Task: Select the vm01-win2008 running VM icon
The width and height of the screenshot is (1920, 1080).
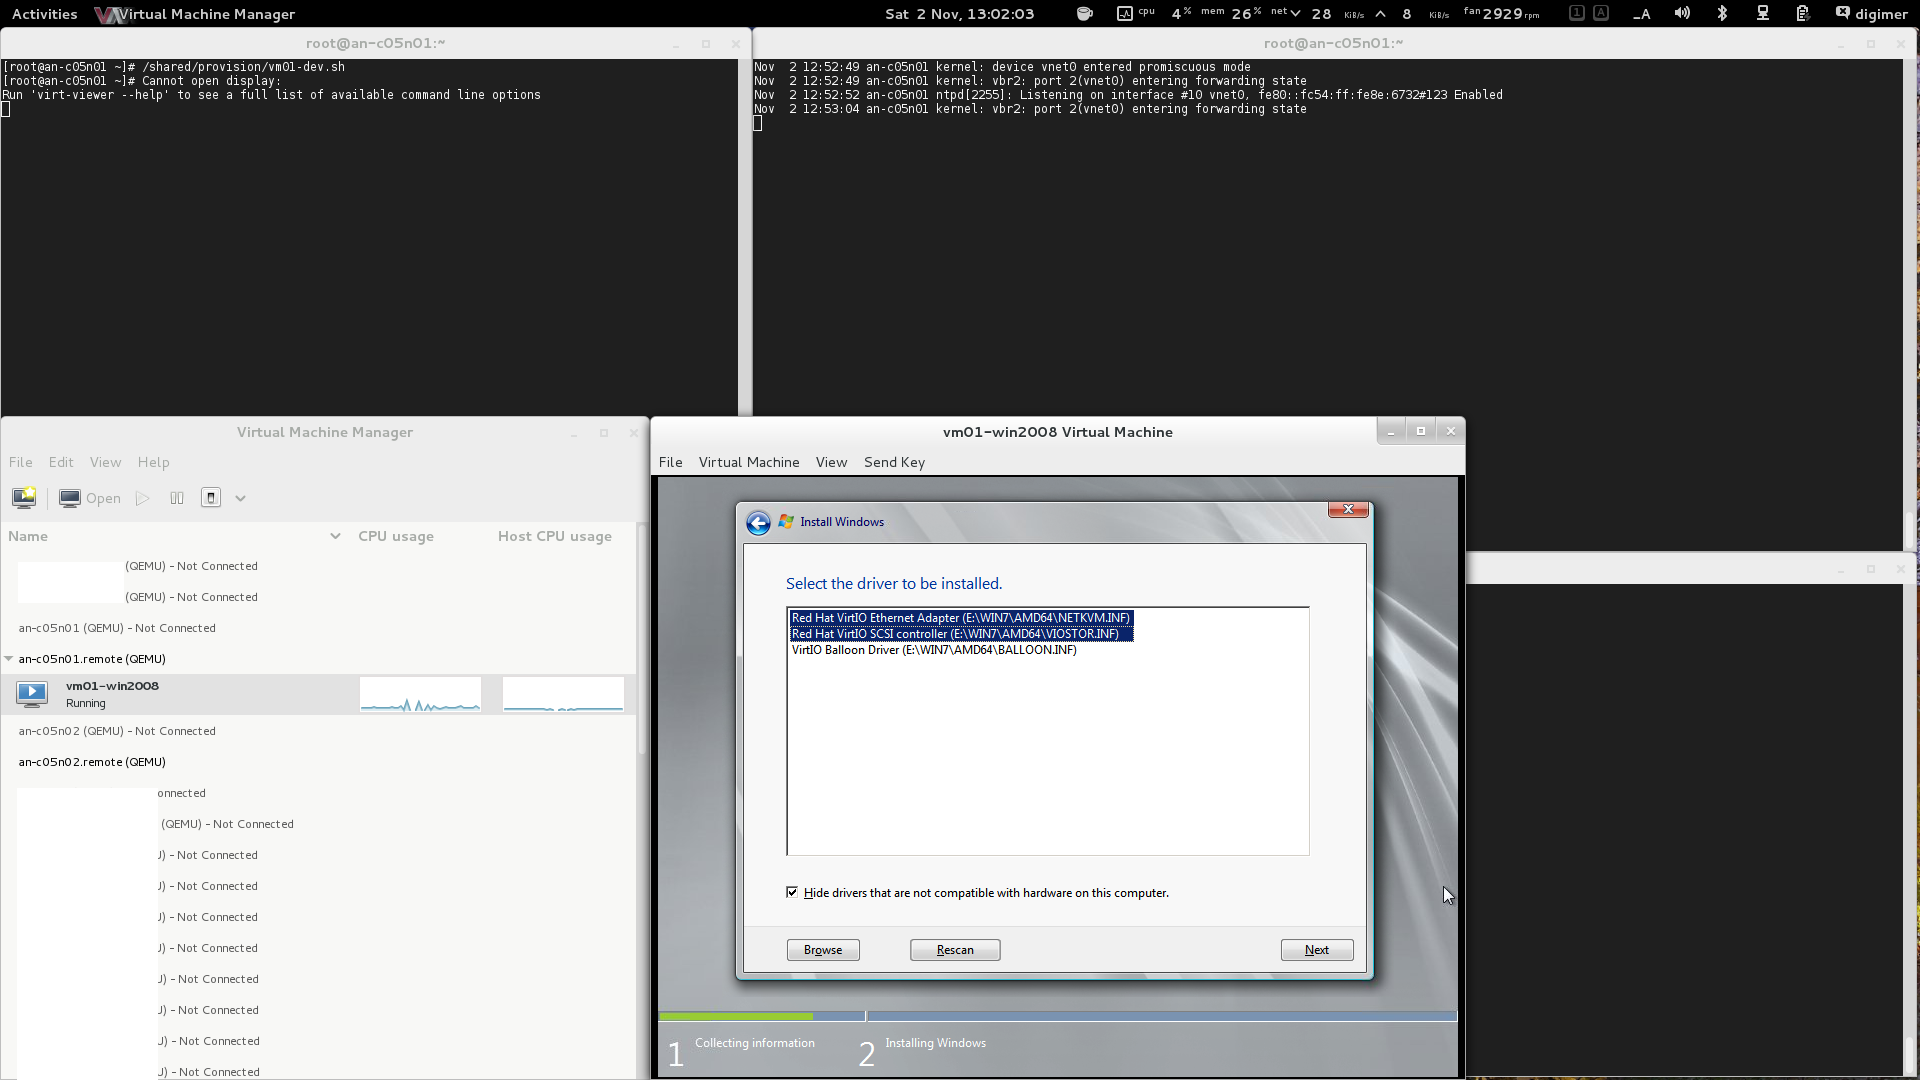Action: coord(32,694)
